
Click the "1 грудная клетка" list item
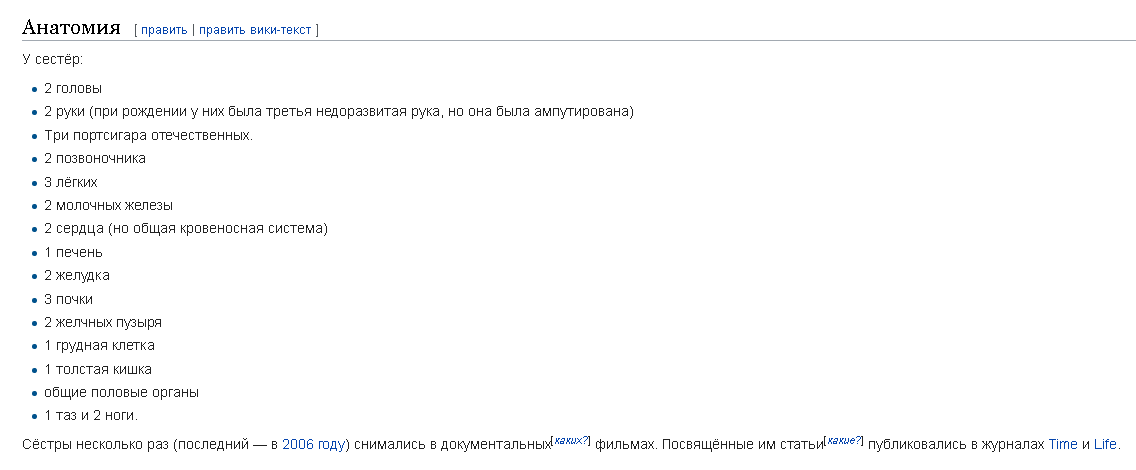pyautogui.click(x=99, y=345)
